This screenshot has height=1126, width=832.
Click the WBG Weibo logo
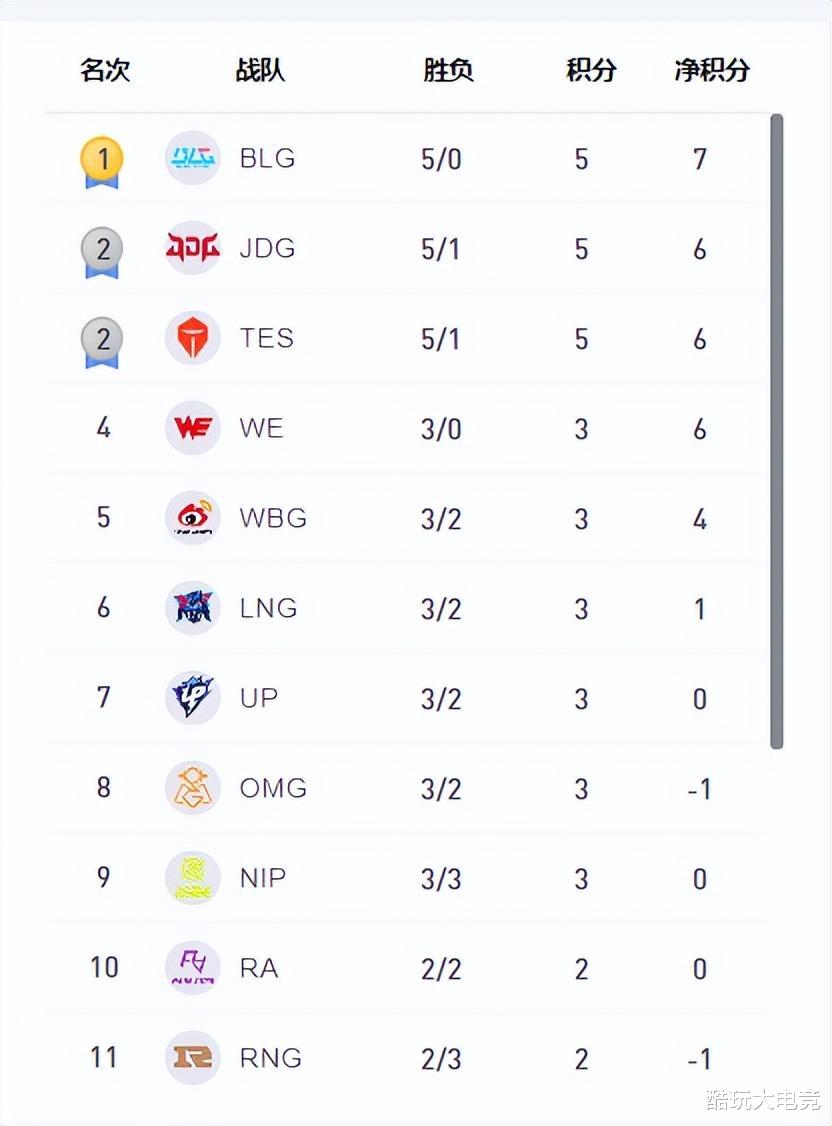click(192, 518)
